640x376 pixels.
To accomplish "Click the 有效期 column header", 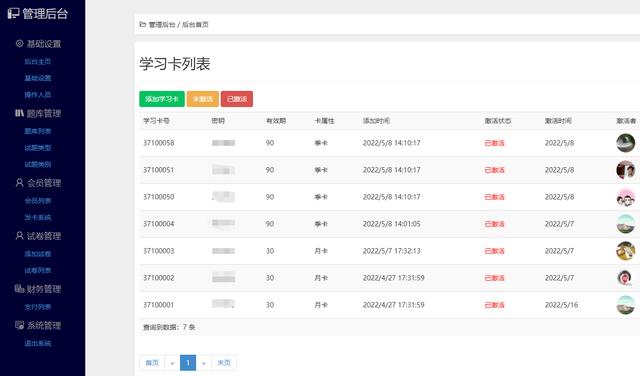I will point(276,121).
